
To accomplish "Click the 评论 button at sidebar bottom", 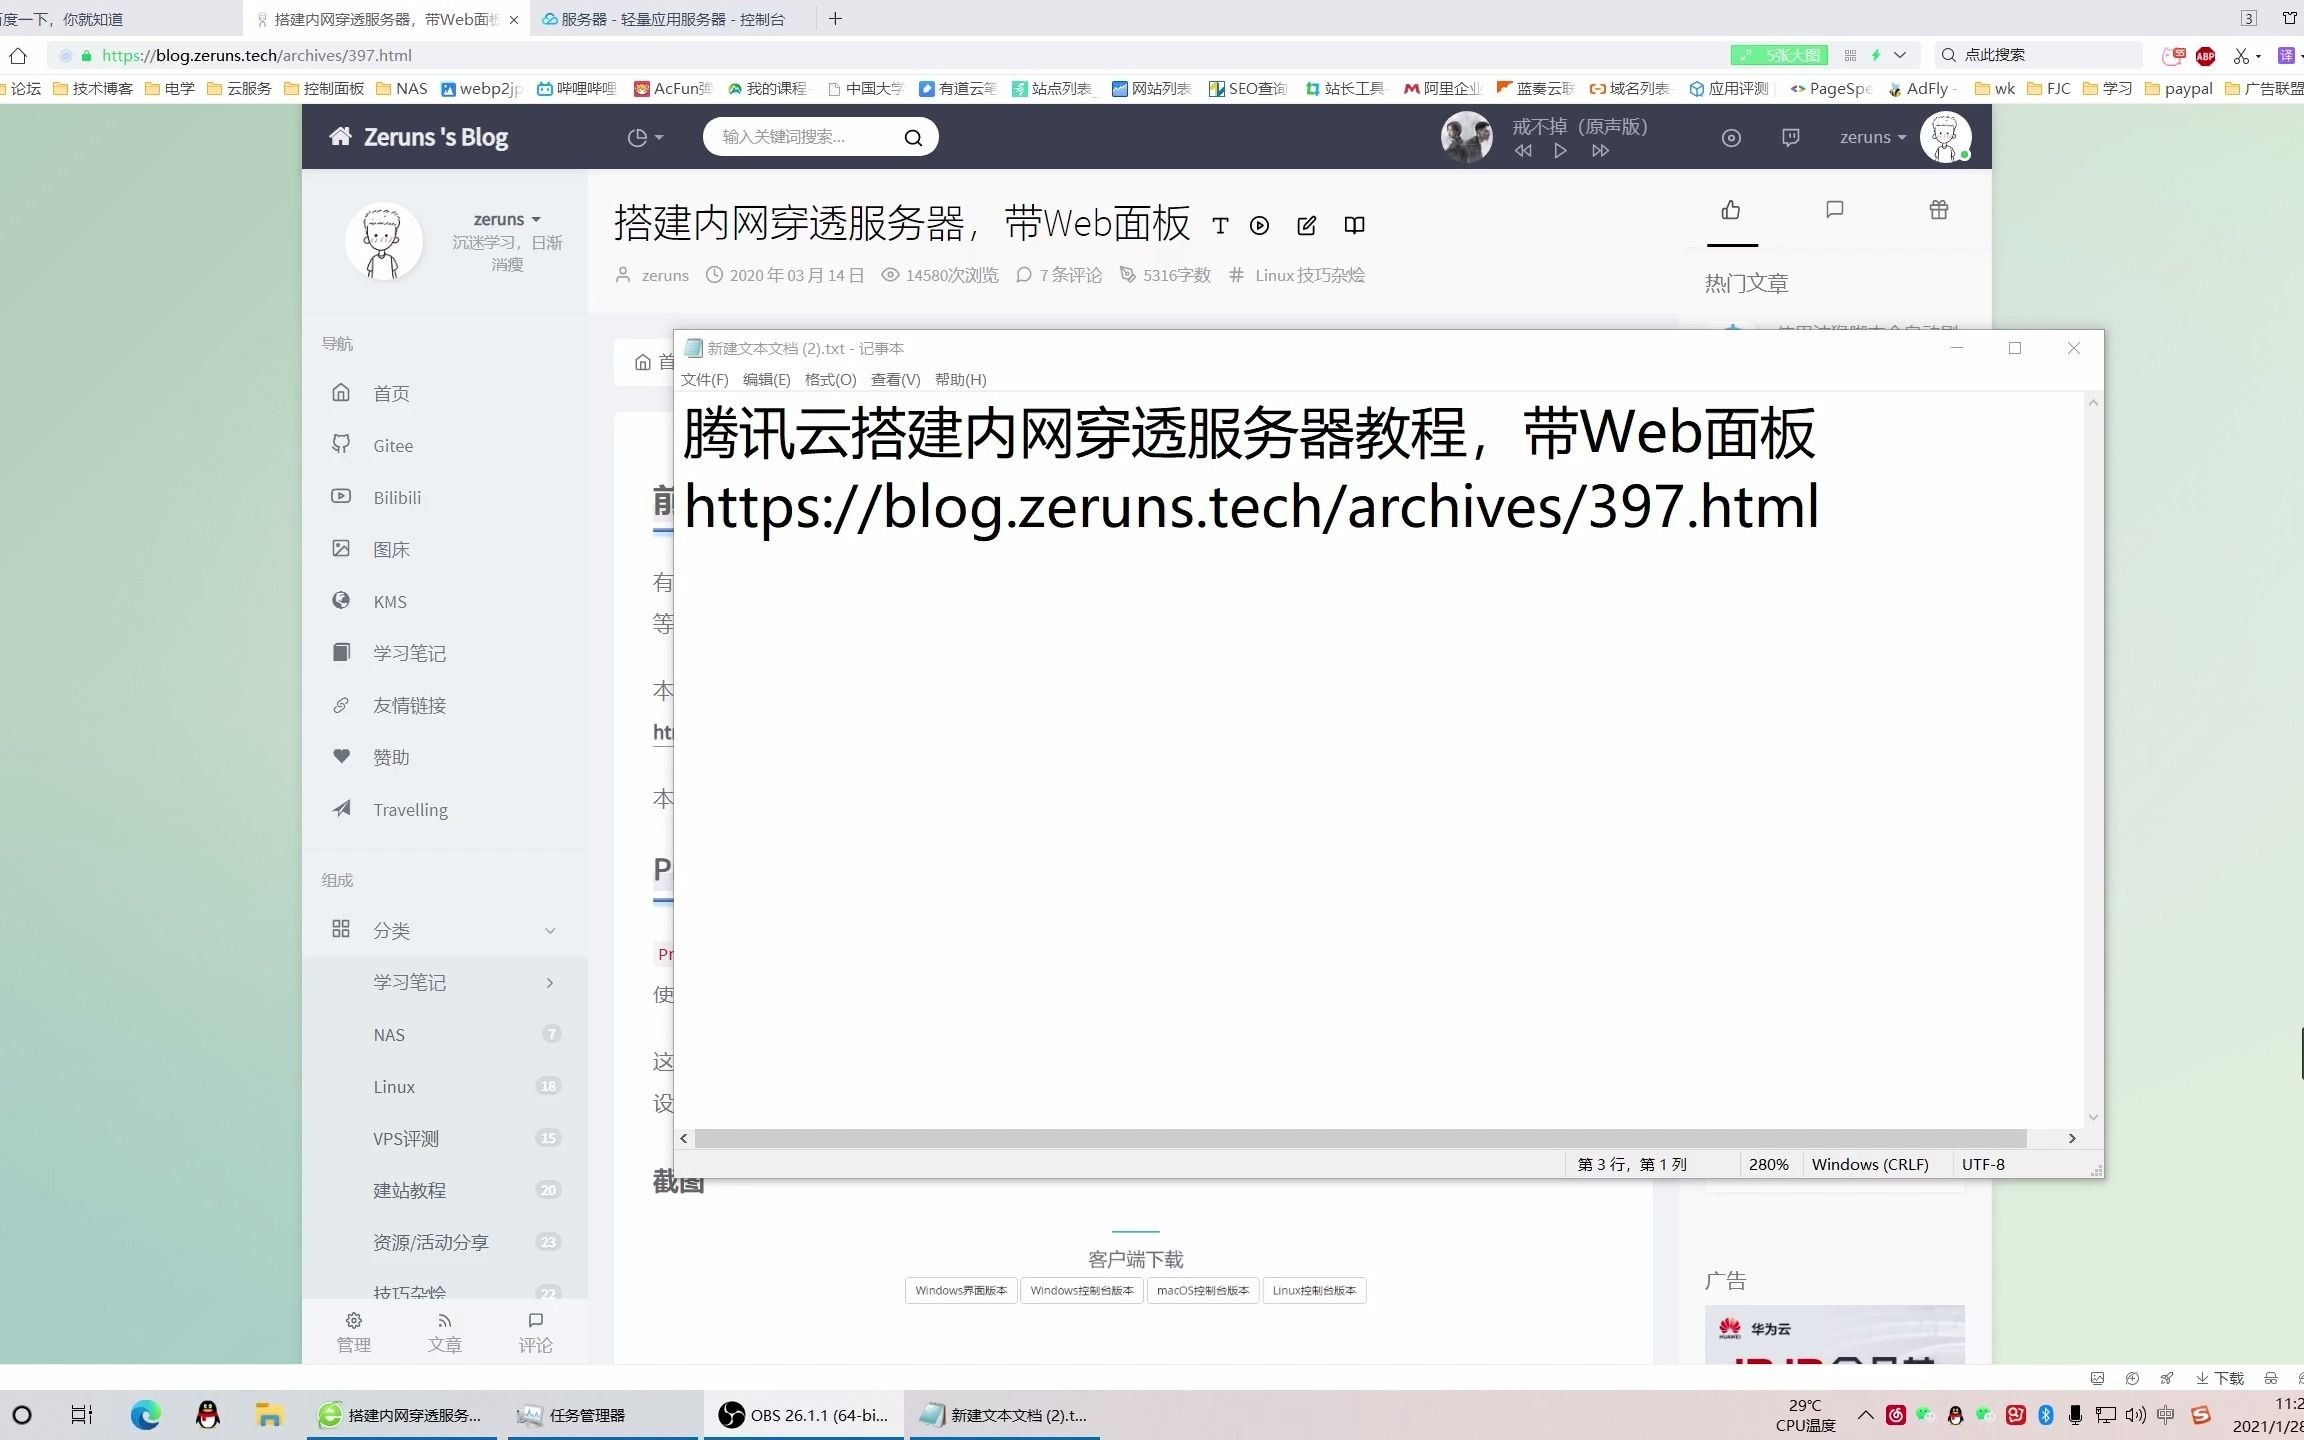I will [535, 1333].
